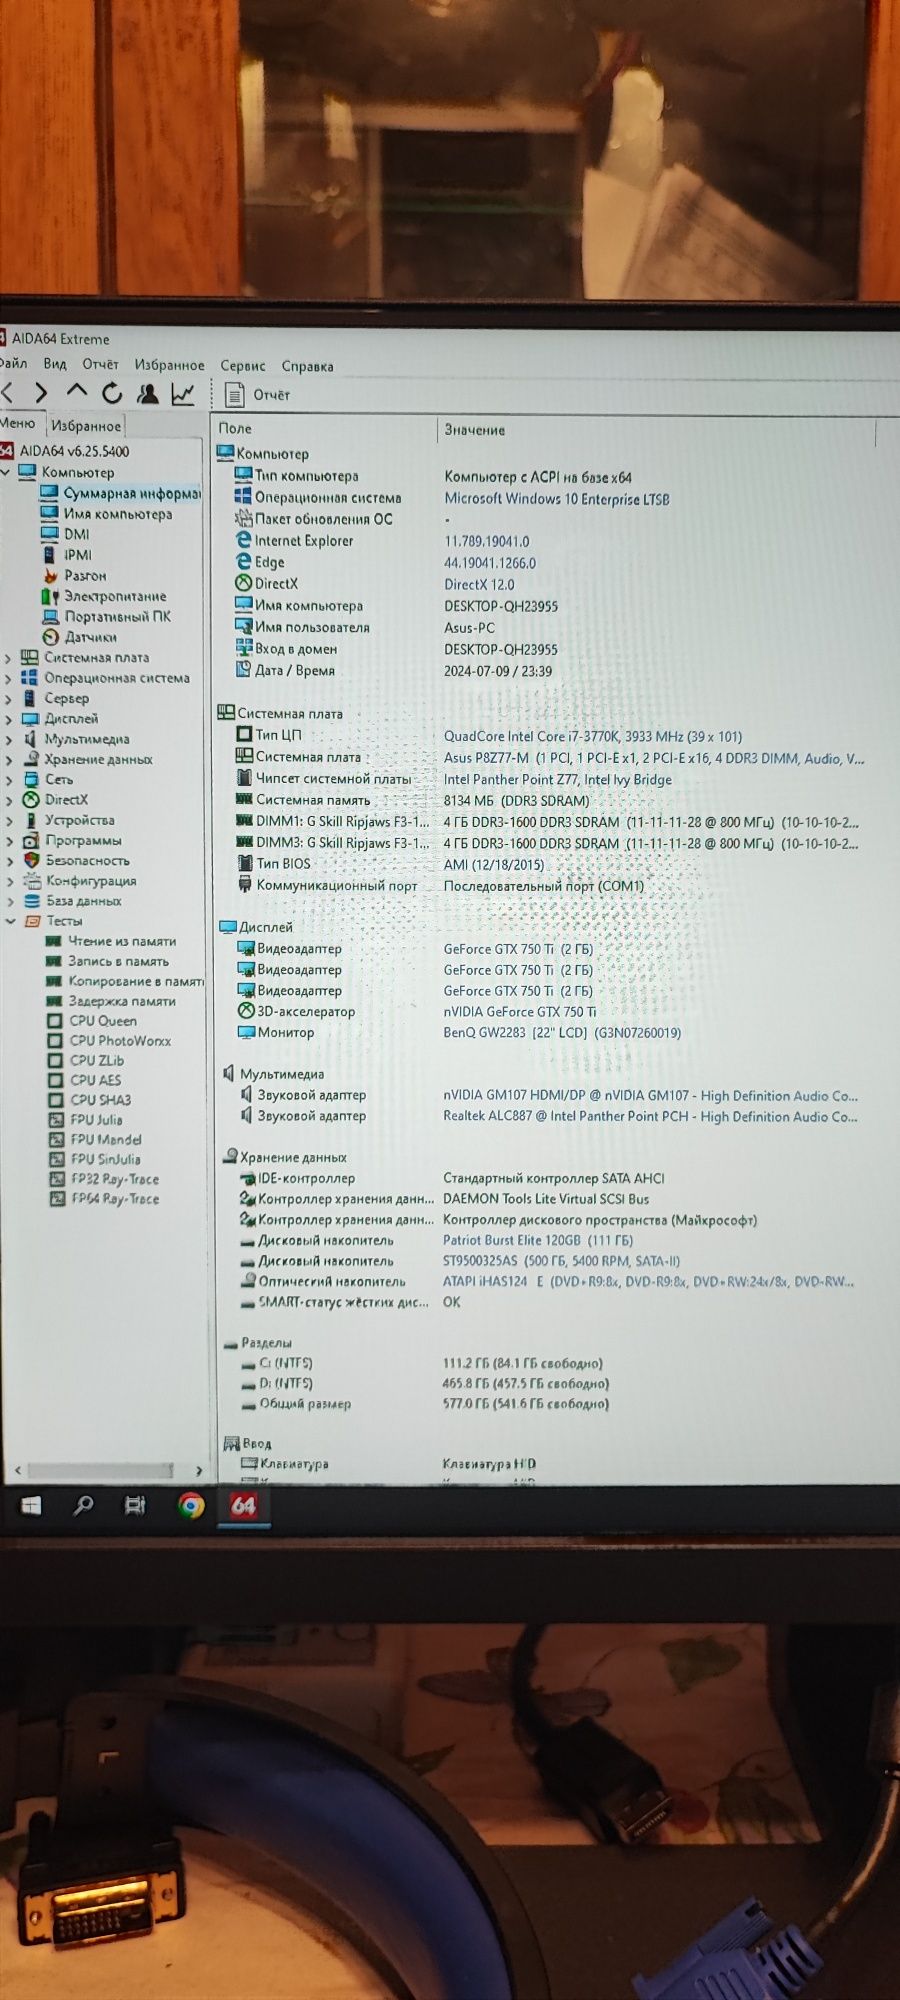900x2000 pixels.
Task: Open the graph/benchmark results icon
Action: click(x=182, y=394)
